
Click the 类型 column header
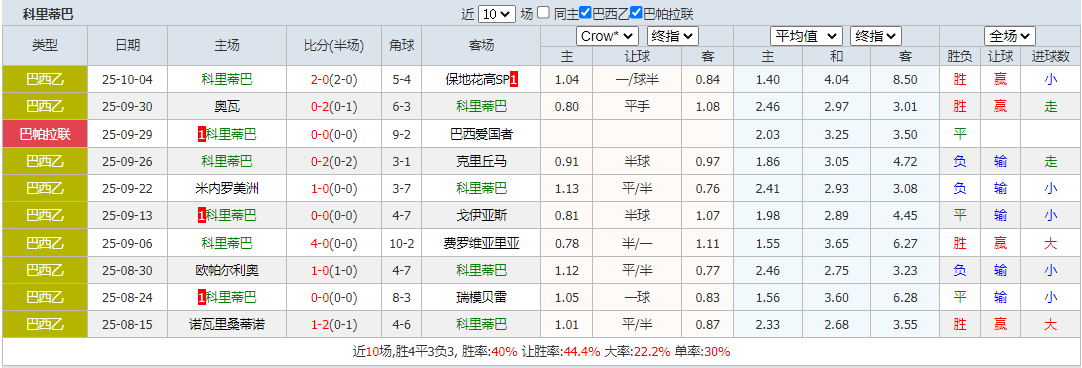(45, 46)
